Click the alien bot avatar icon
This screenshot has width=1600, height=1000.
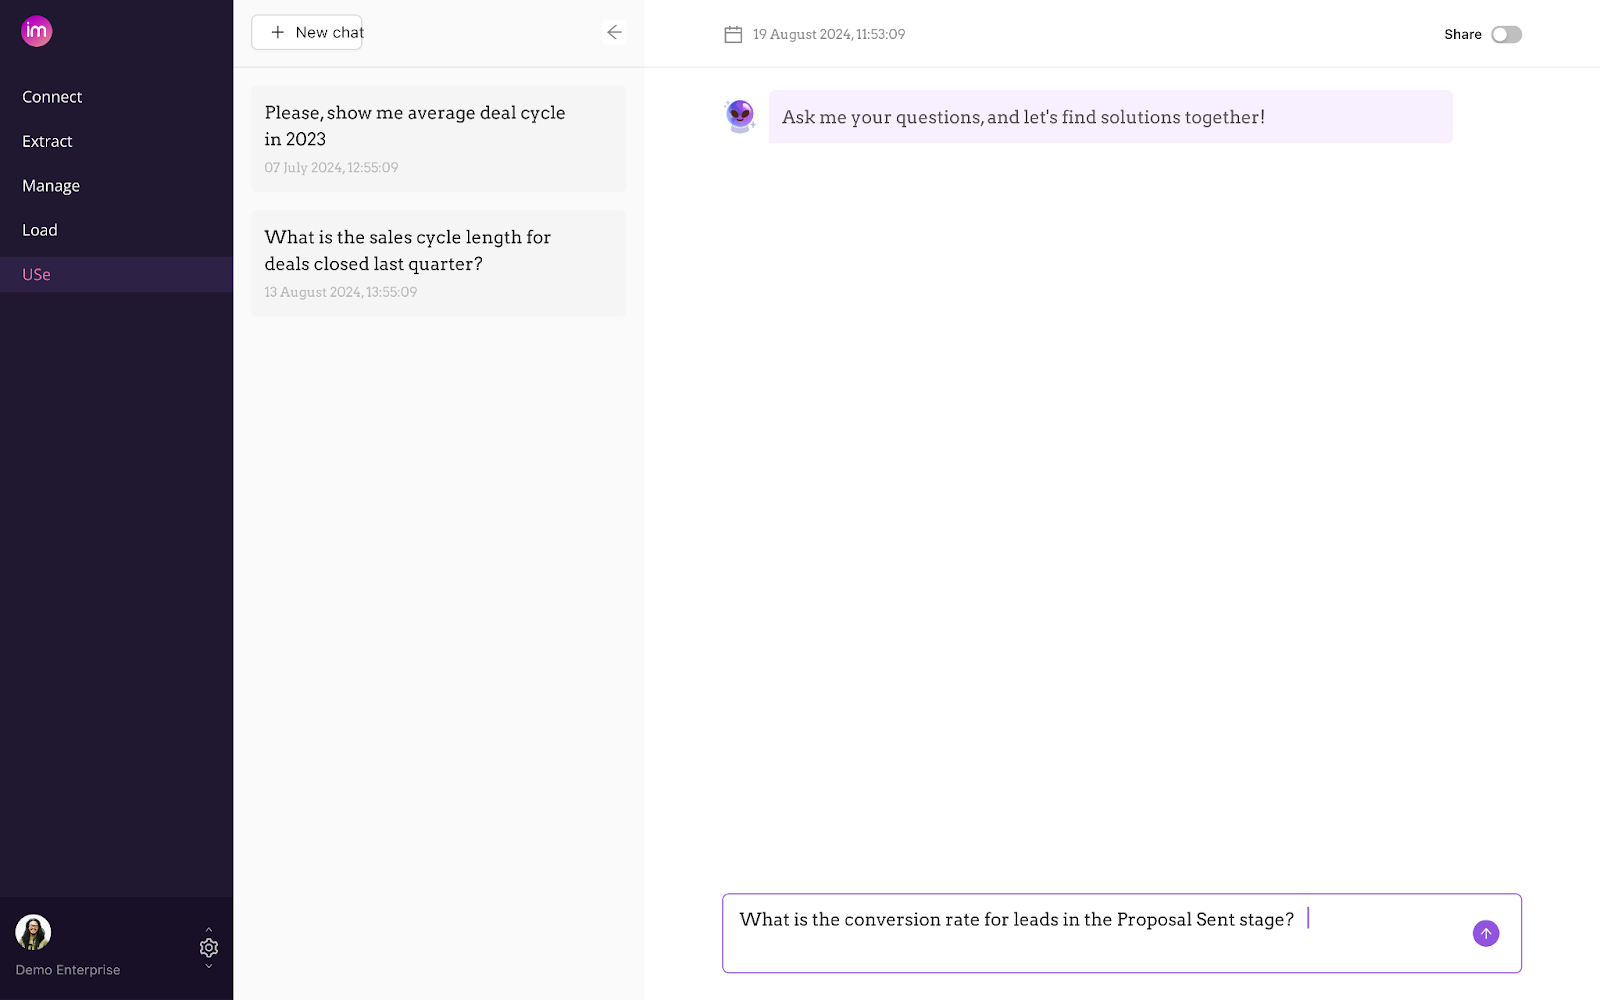pos(740,116)
